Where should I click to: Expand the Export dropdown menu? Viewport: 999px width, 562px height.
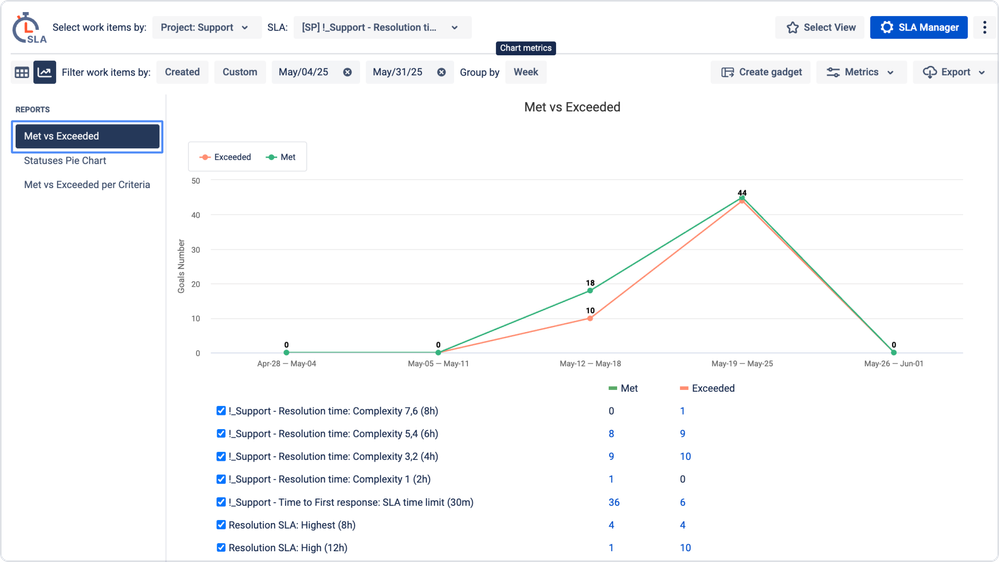(946, 72)
